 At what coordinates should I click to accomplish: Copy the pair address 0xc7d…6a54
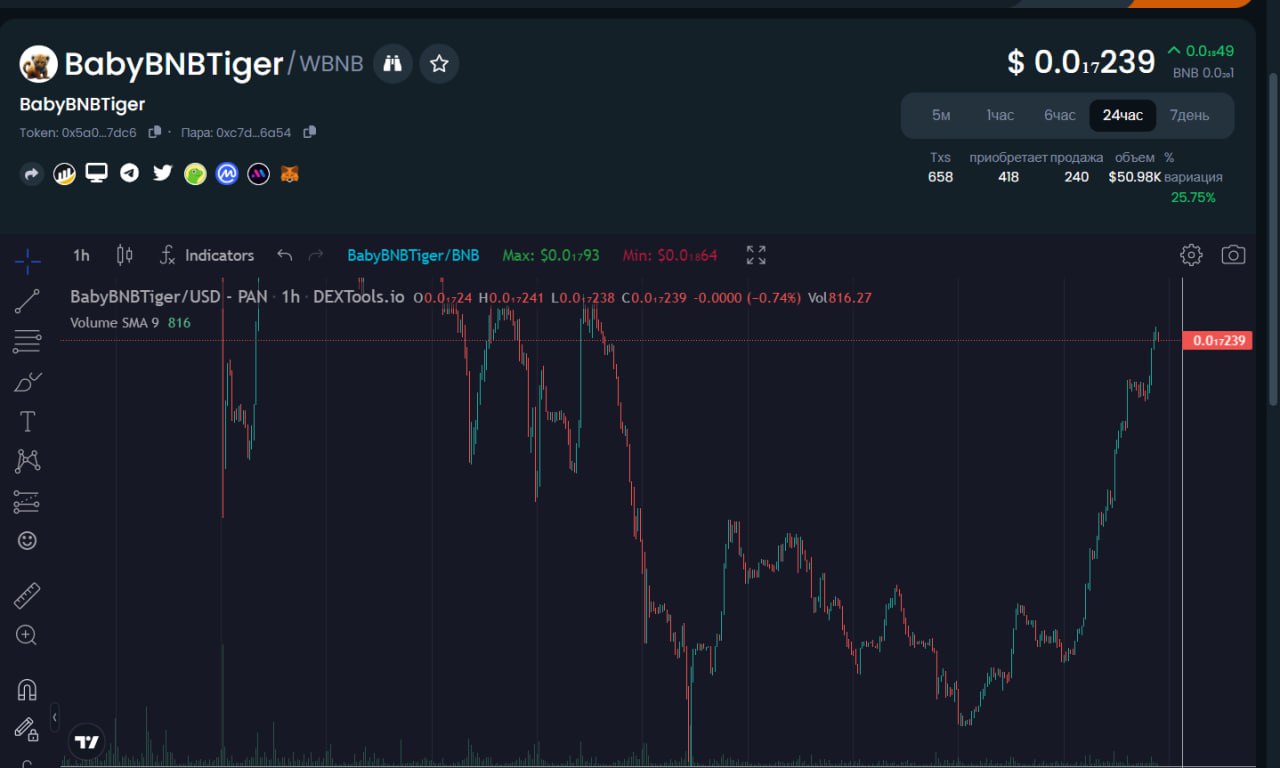310,132
